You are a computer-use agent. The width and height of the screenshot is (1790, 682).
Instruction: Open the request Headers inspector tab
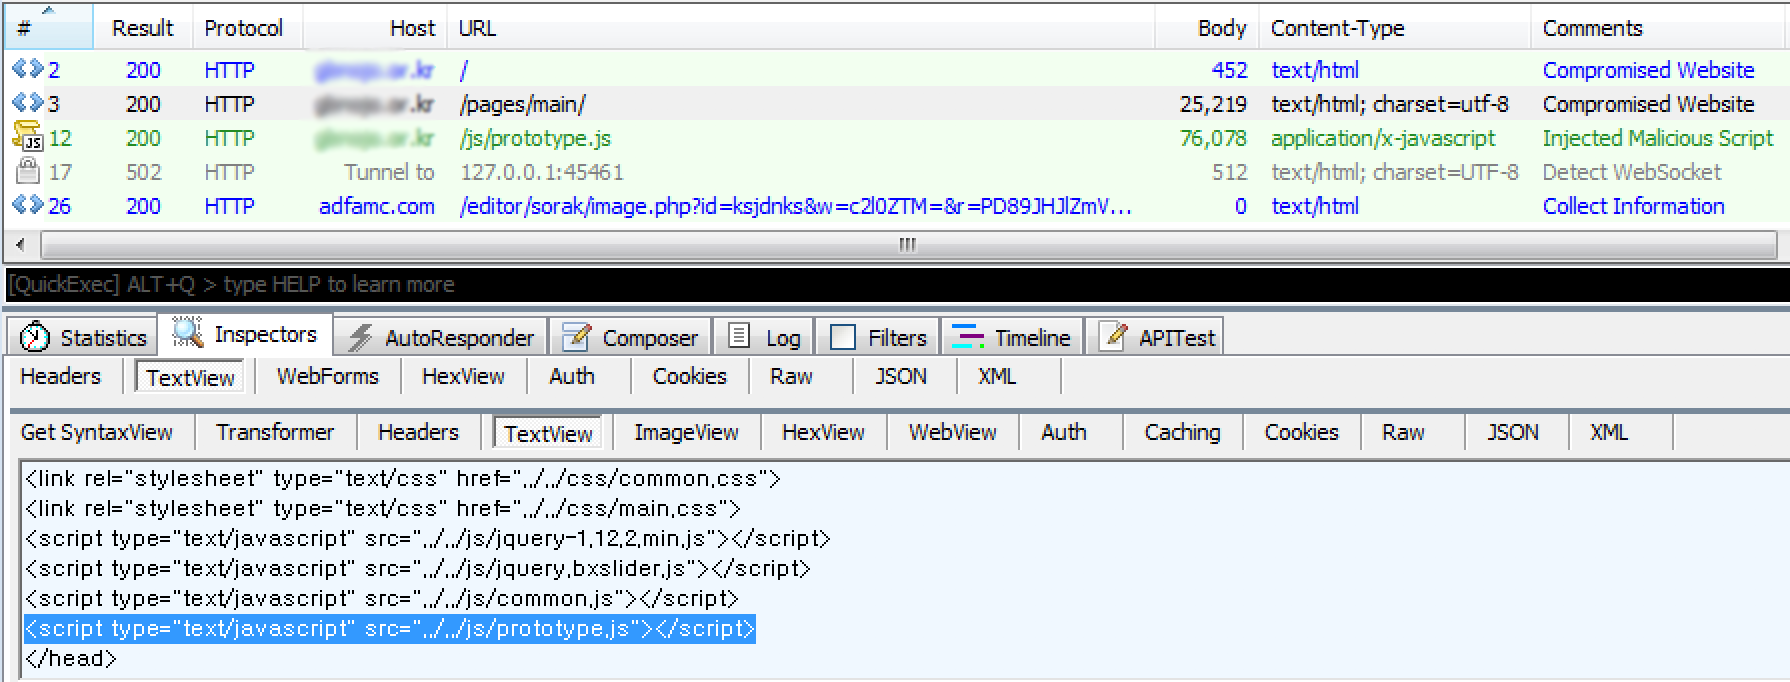tap(61, 376)
